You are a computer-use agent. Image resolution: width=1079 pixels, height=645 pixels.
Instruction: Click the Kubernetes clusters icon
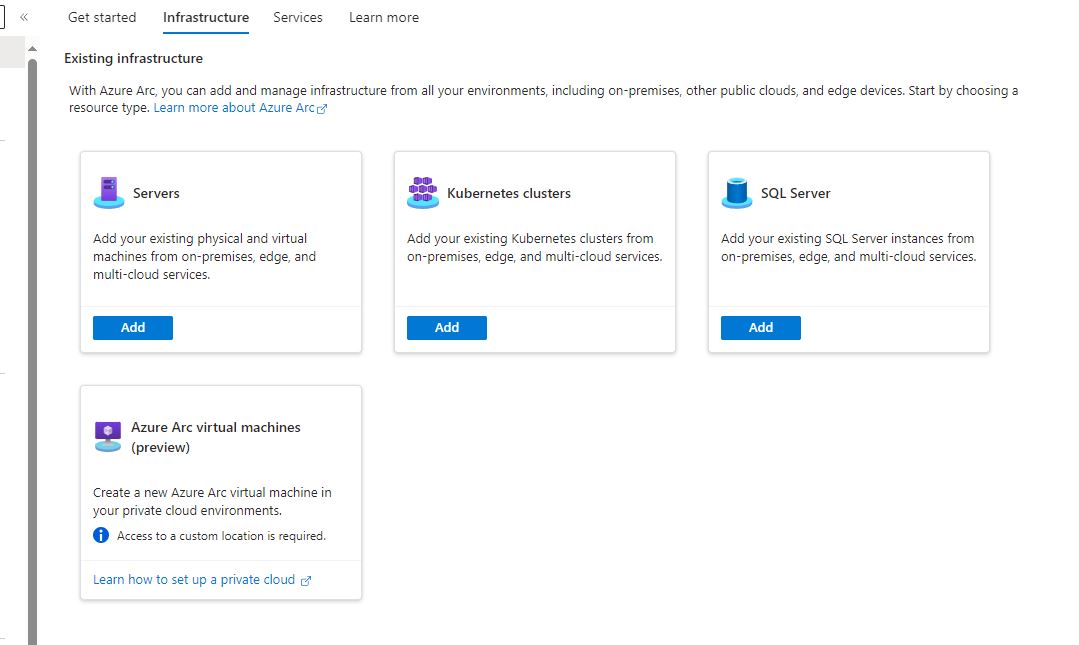click(x=423, y=192)
